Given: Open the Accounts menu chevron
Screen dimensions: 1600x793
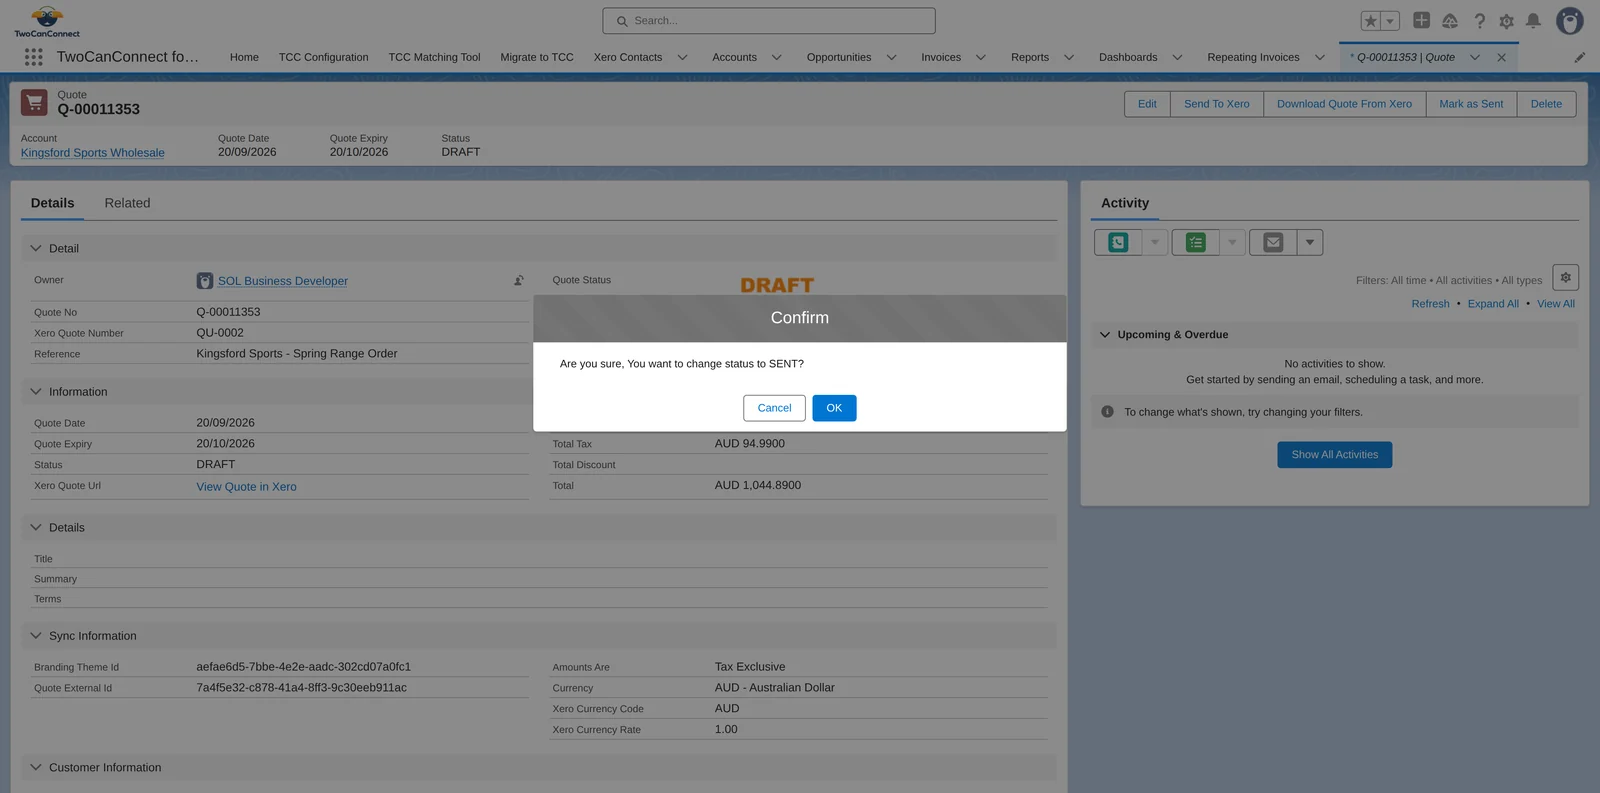Looking at the screenshot, I should 777,57.
